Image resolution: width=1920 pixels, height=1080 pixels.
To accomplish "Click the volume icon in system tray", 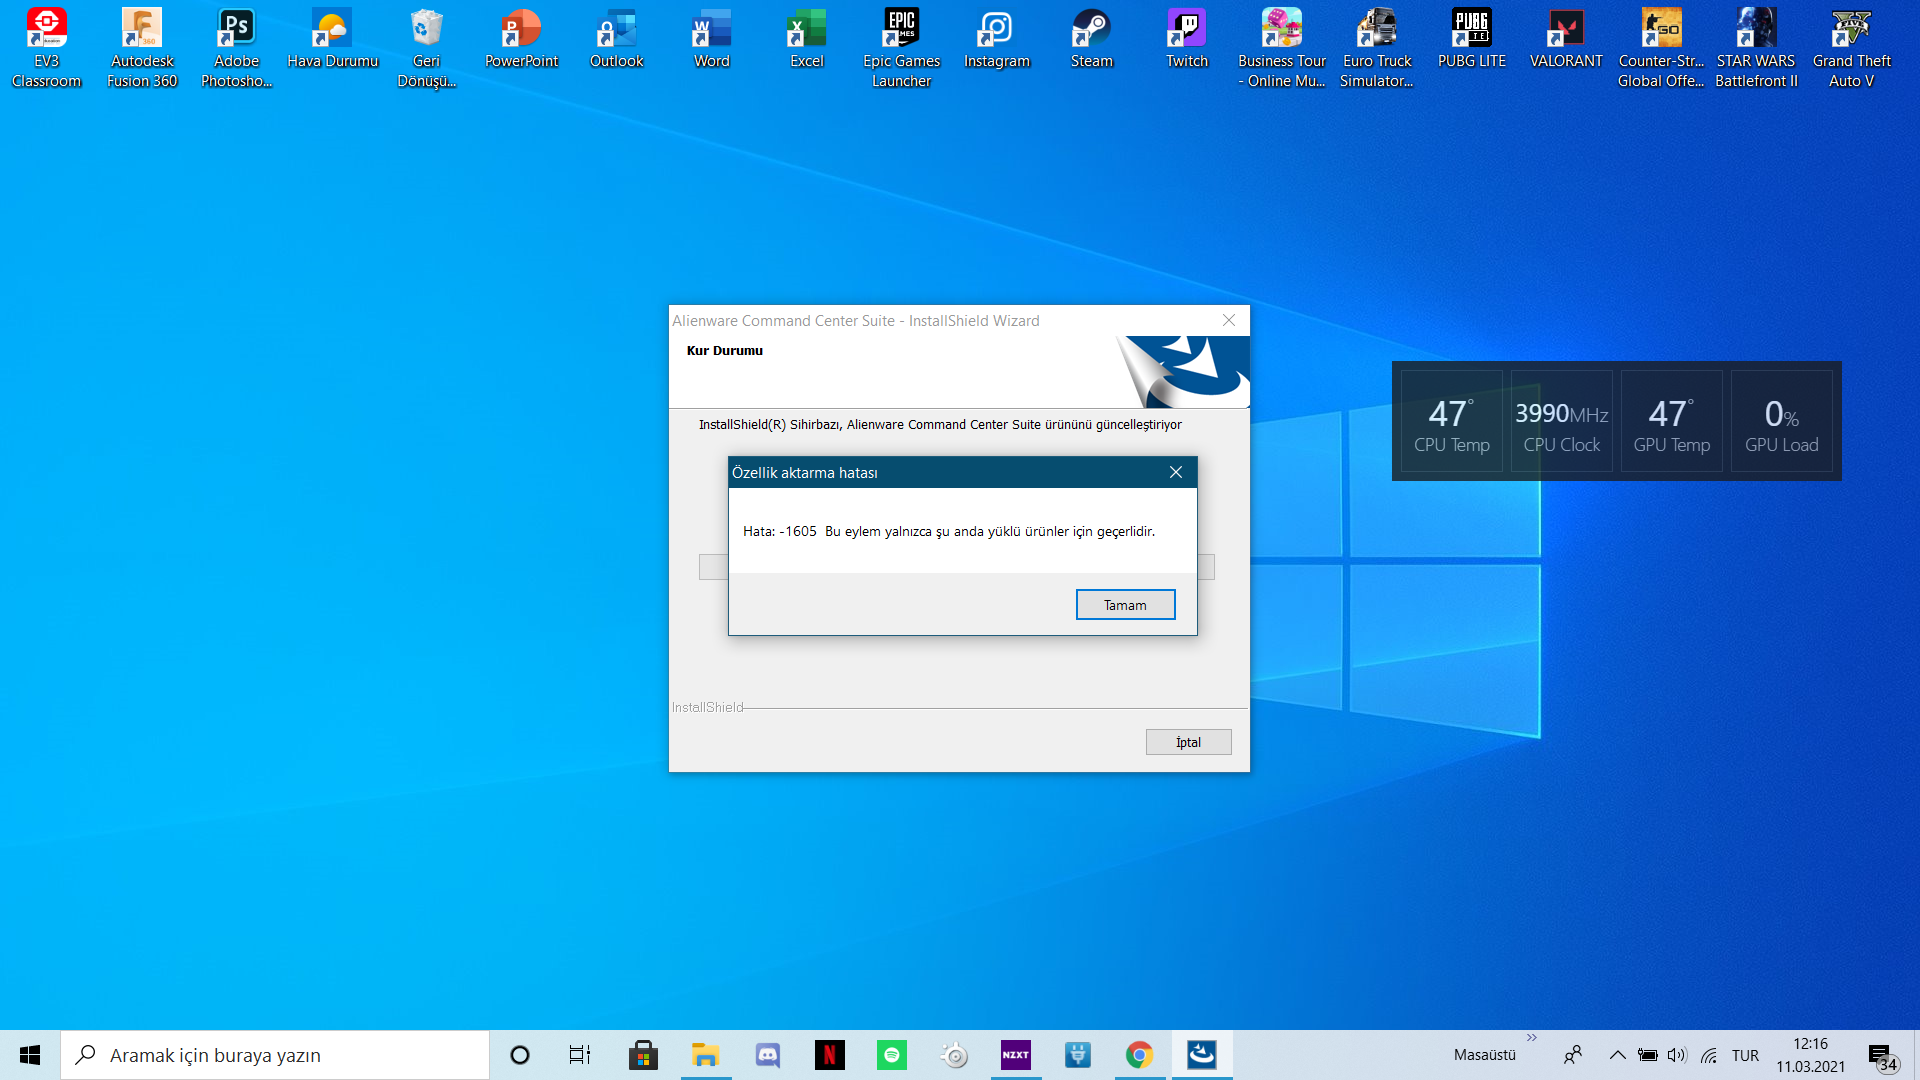I will pyautogui.click(x=1677, y=1055).
